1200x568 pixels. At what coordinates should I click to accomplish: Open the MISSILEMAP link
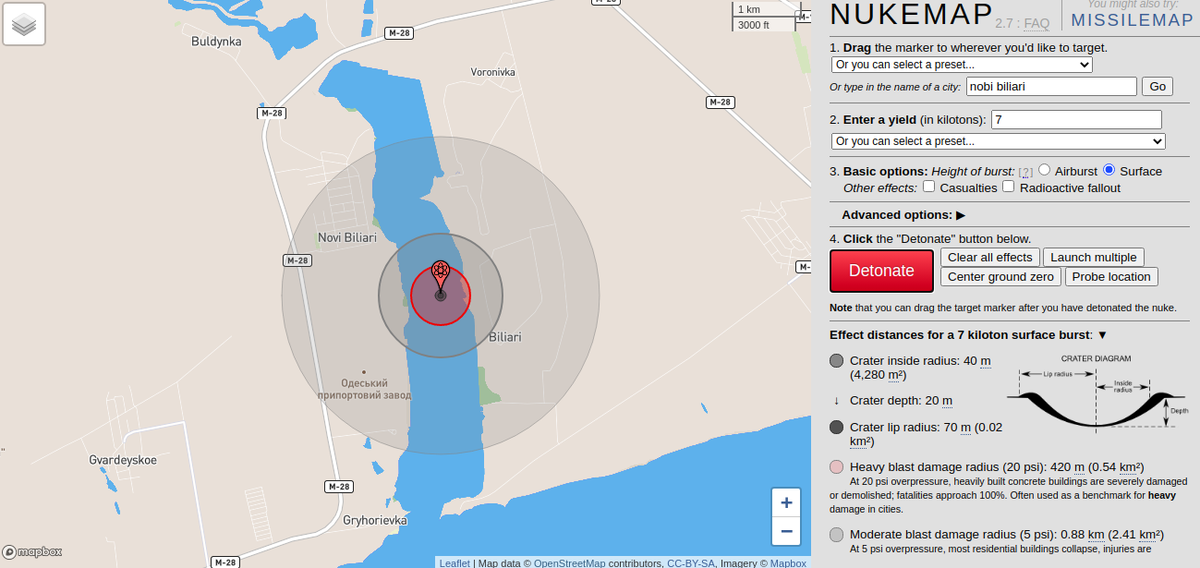coord(1132,20)
